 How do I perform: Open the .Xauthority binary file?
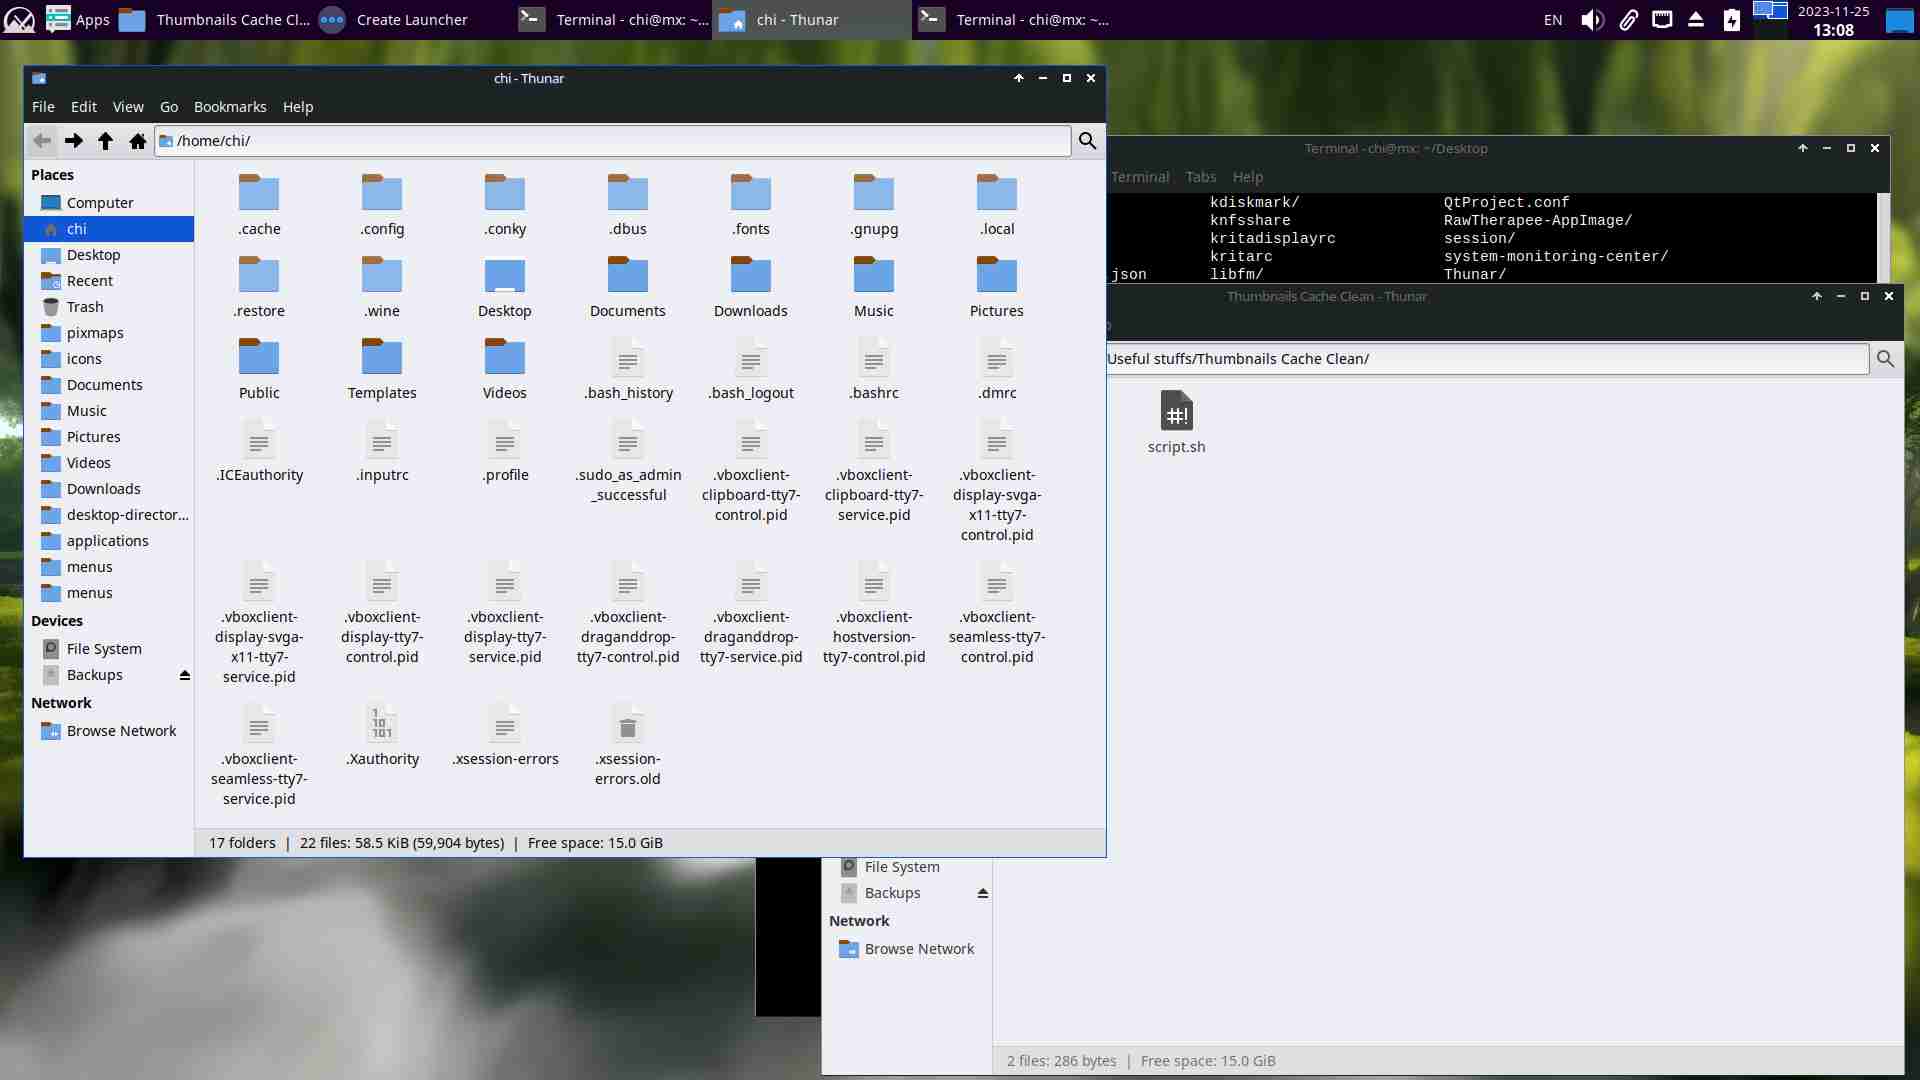382,725
